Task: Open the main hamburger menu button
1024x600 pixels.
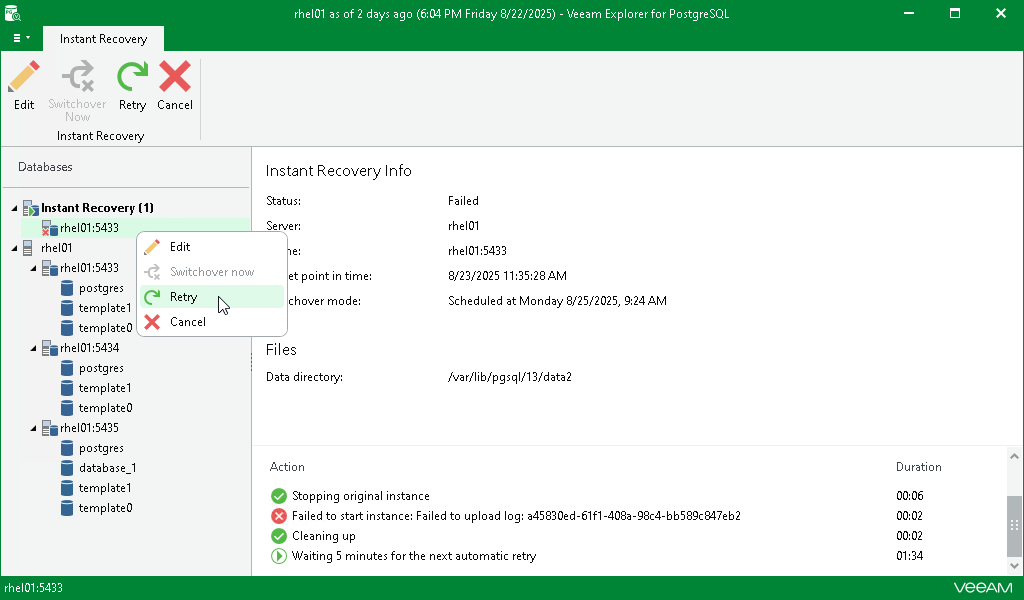Action: coord(20,38)
